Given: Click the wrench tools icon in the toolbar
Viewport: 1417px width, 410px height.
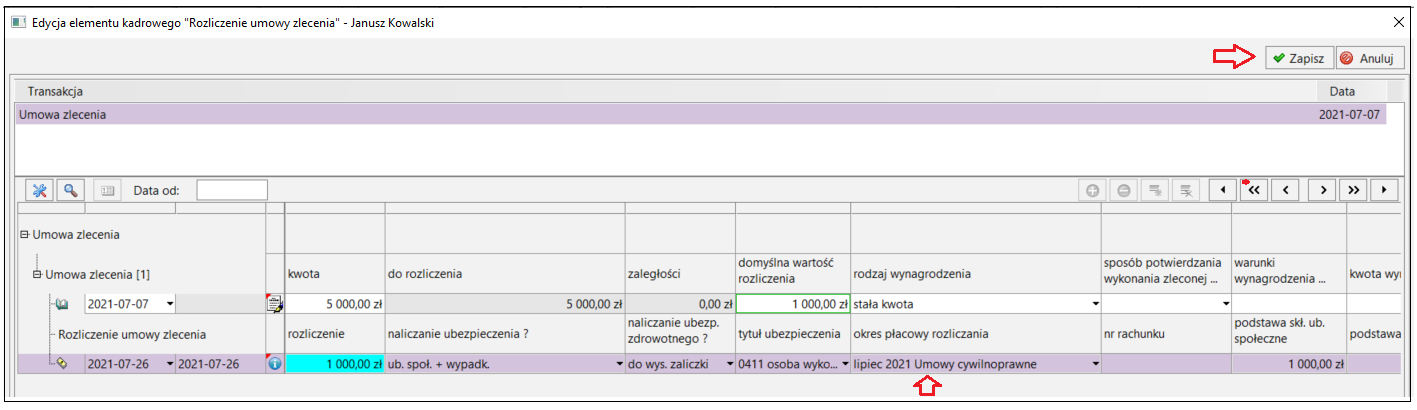Looking at the screenshot, I should click(41, 190).
